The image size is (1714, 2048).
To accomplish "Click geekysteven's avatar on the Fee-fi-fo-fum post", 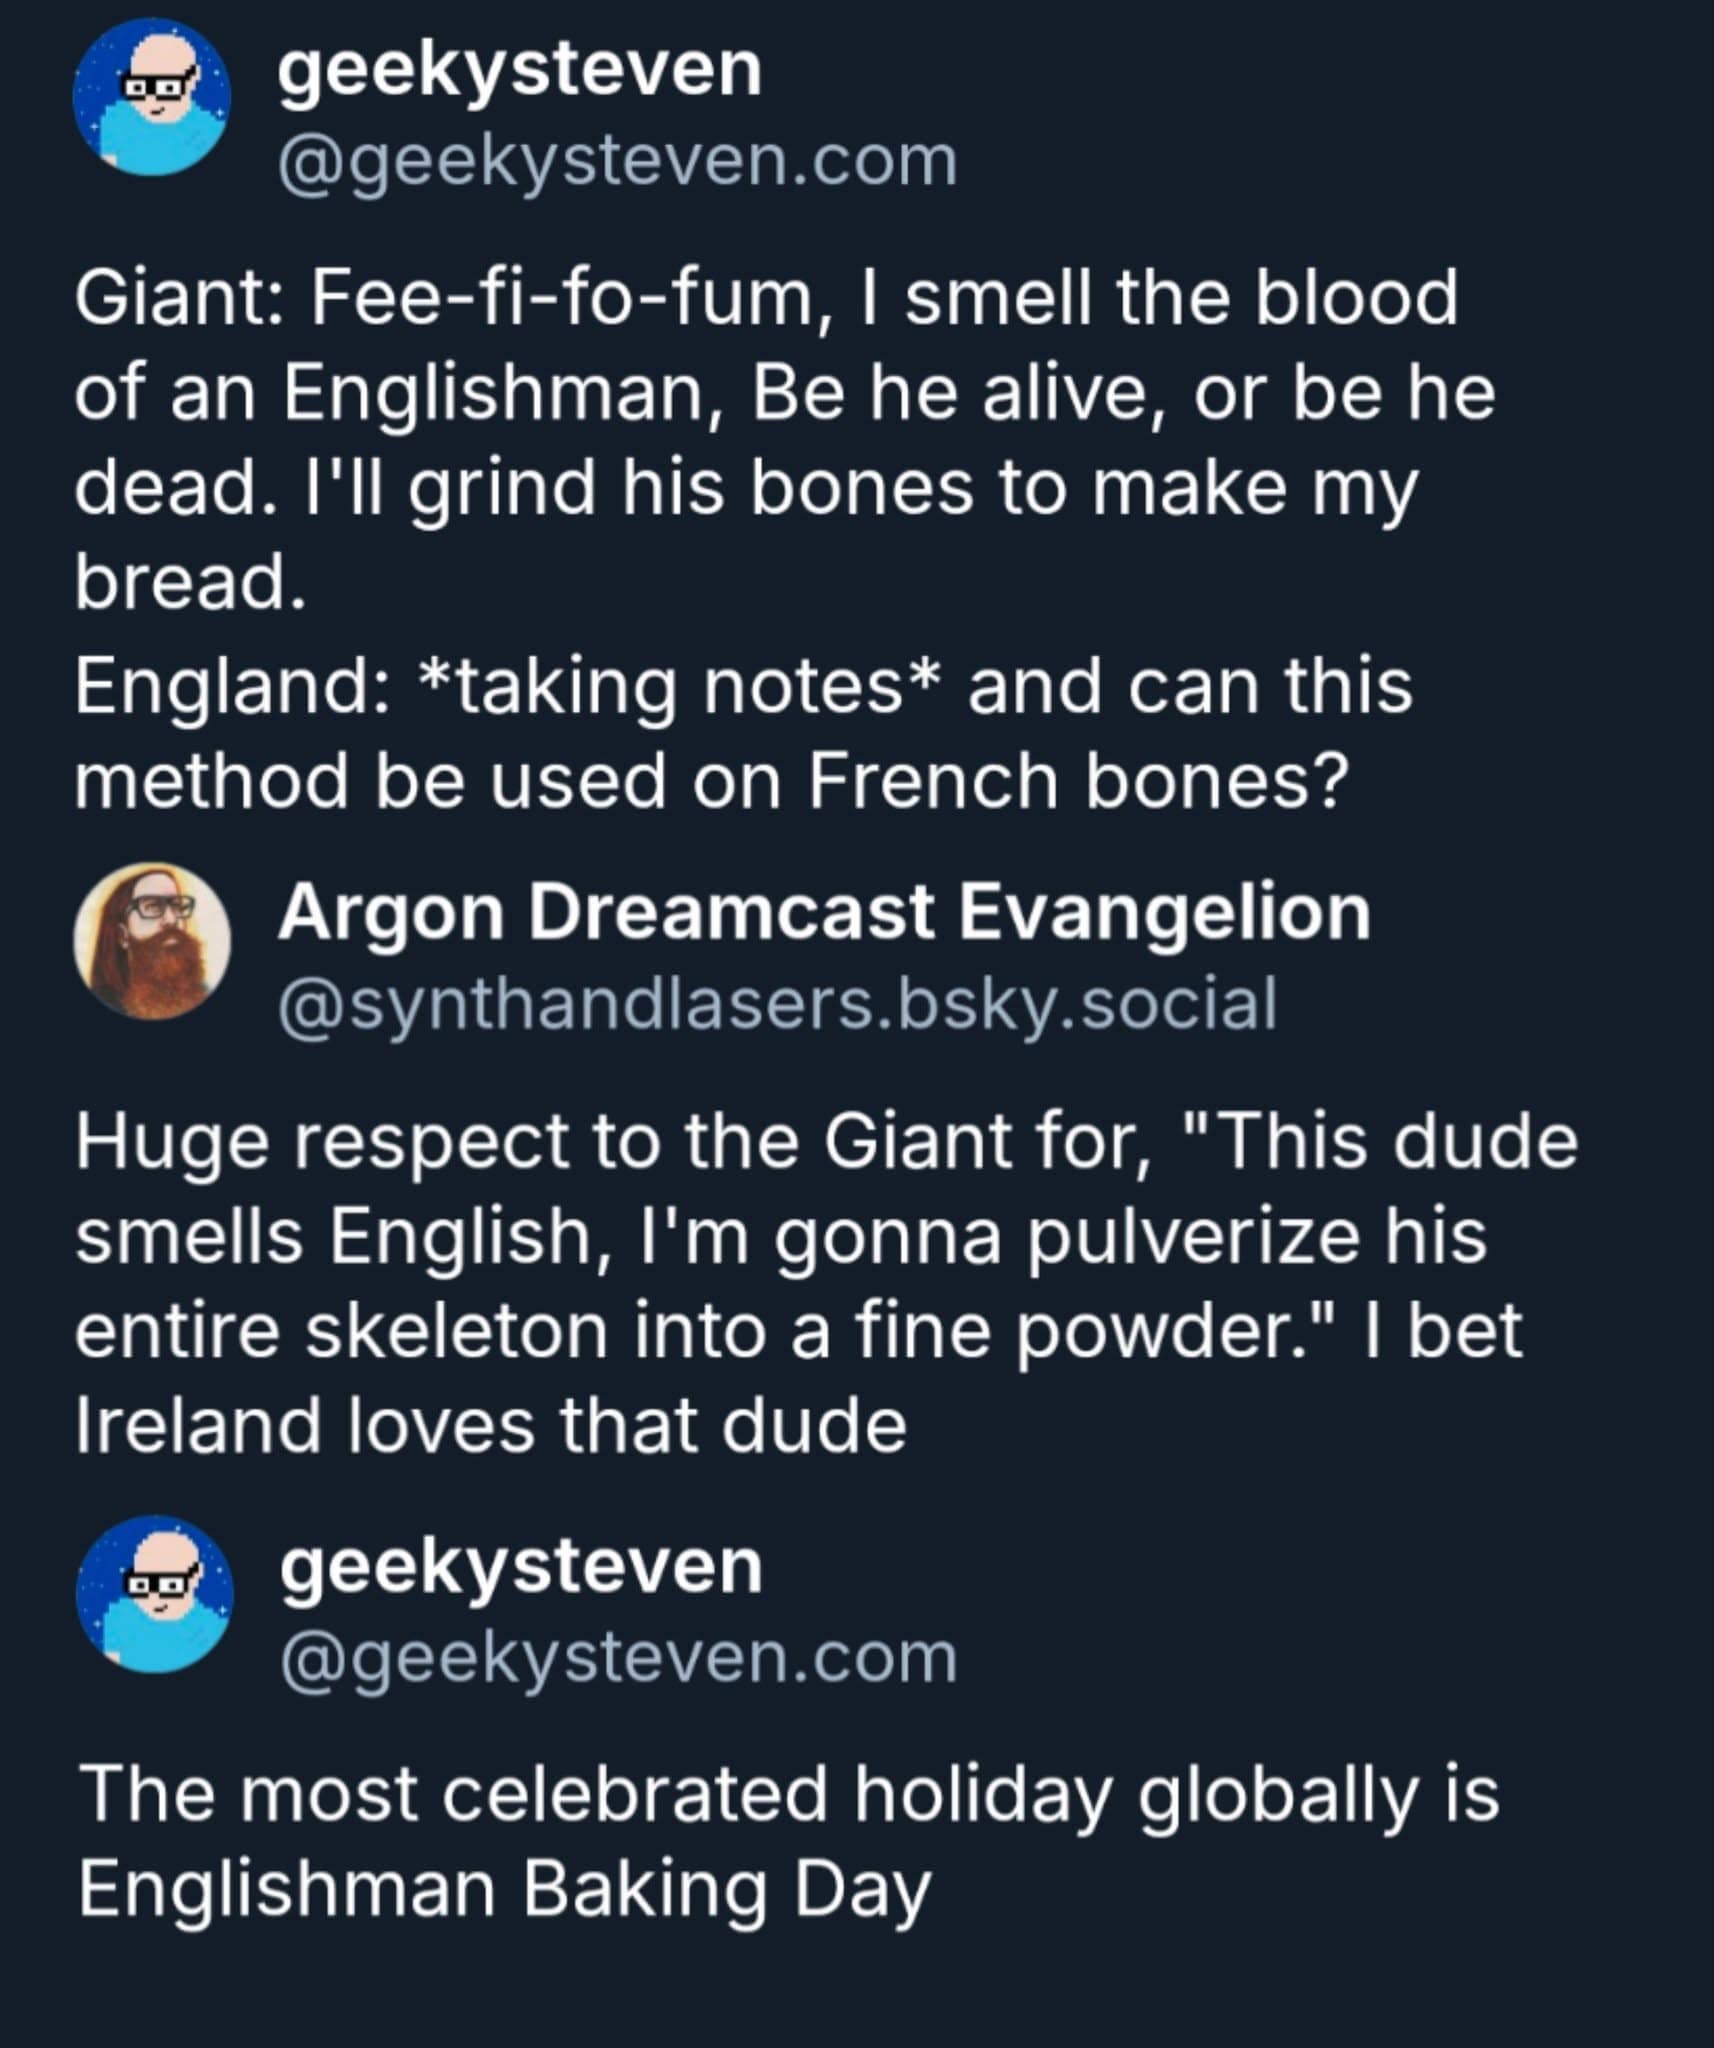I will 152,97.
